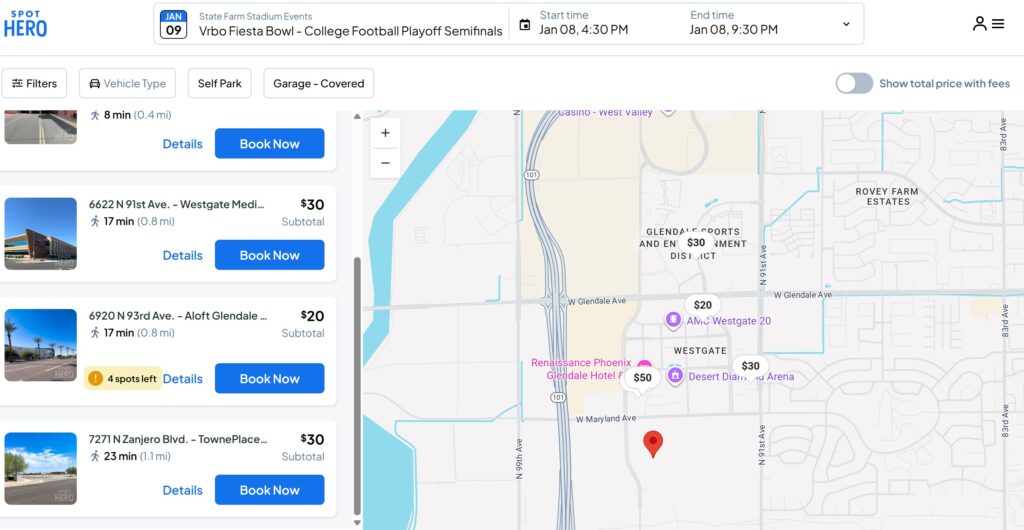Click the listings vertical scrollbar thumb

point(357,386)
